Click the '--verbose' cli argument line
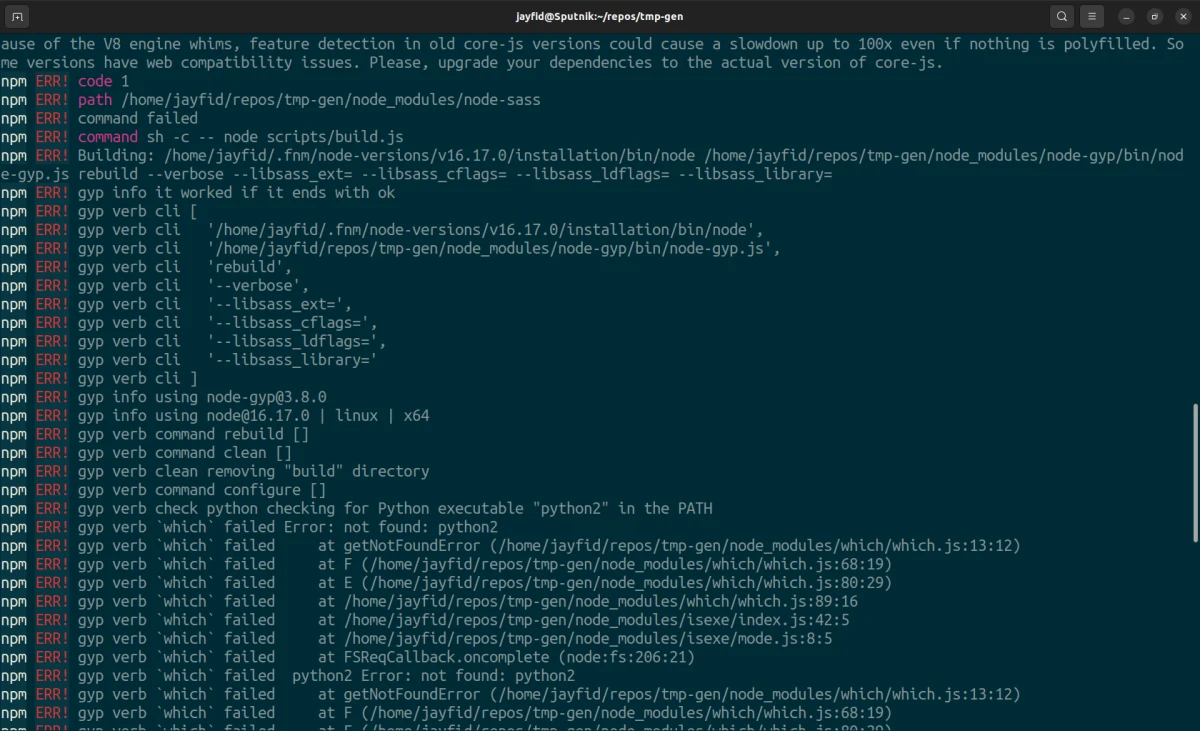 tap(155, 286)
